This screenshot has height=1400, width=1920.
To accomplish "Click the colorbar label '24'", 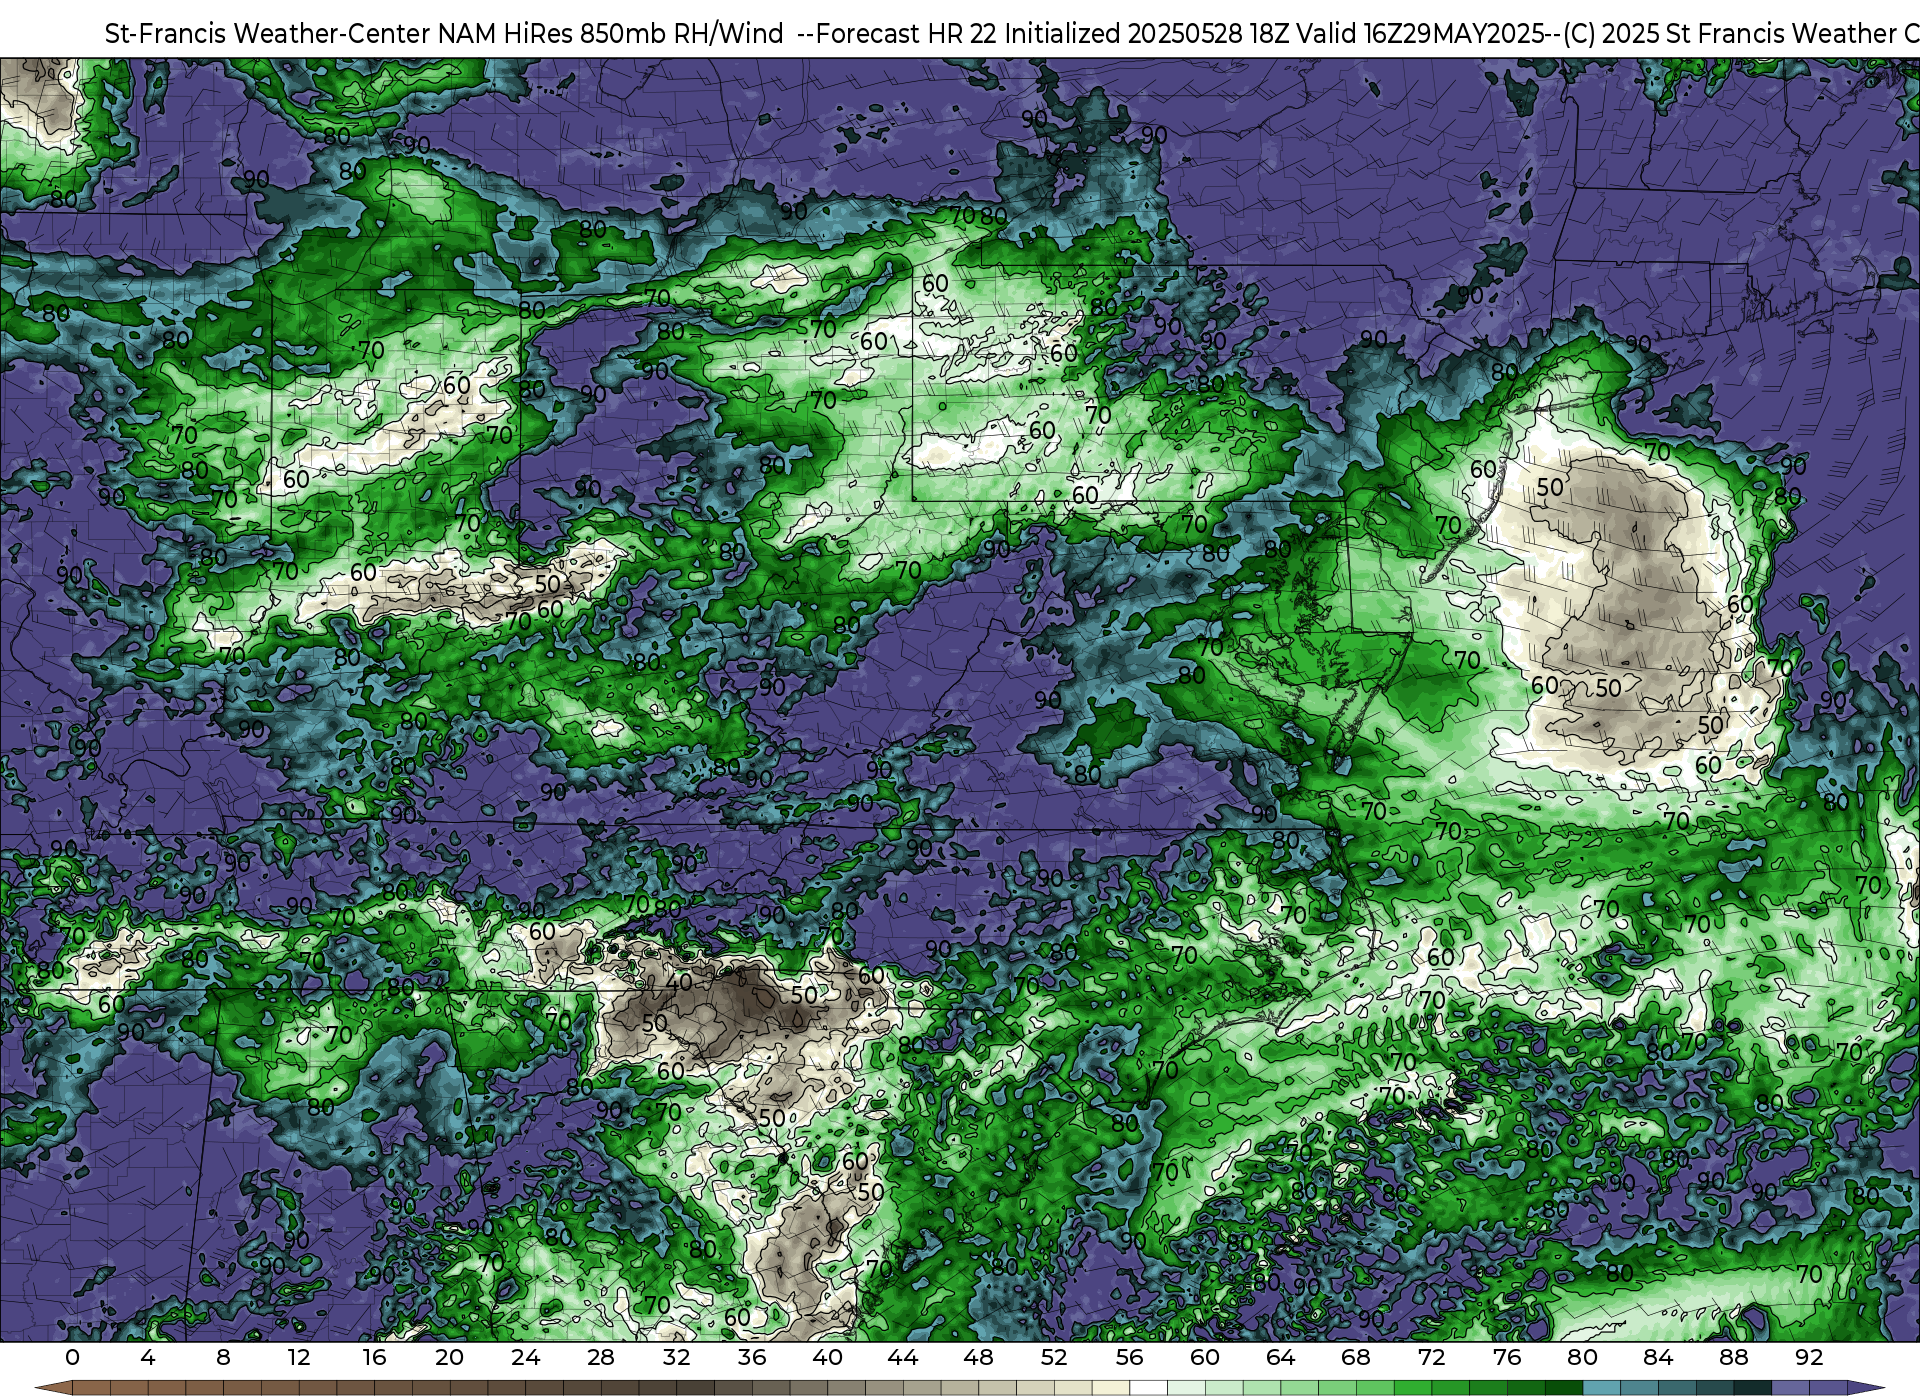I will [x=525, y=1357].
